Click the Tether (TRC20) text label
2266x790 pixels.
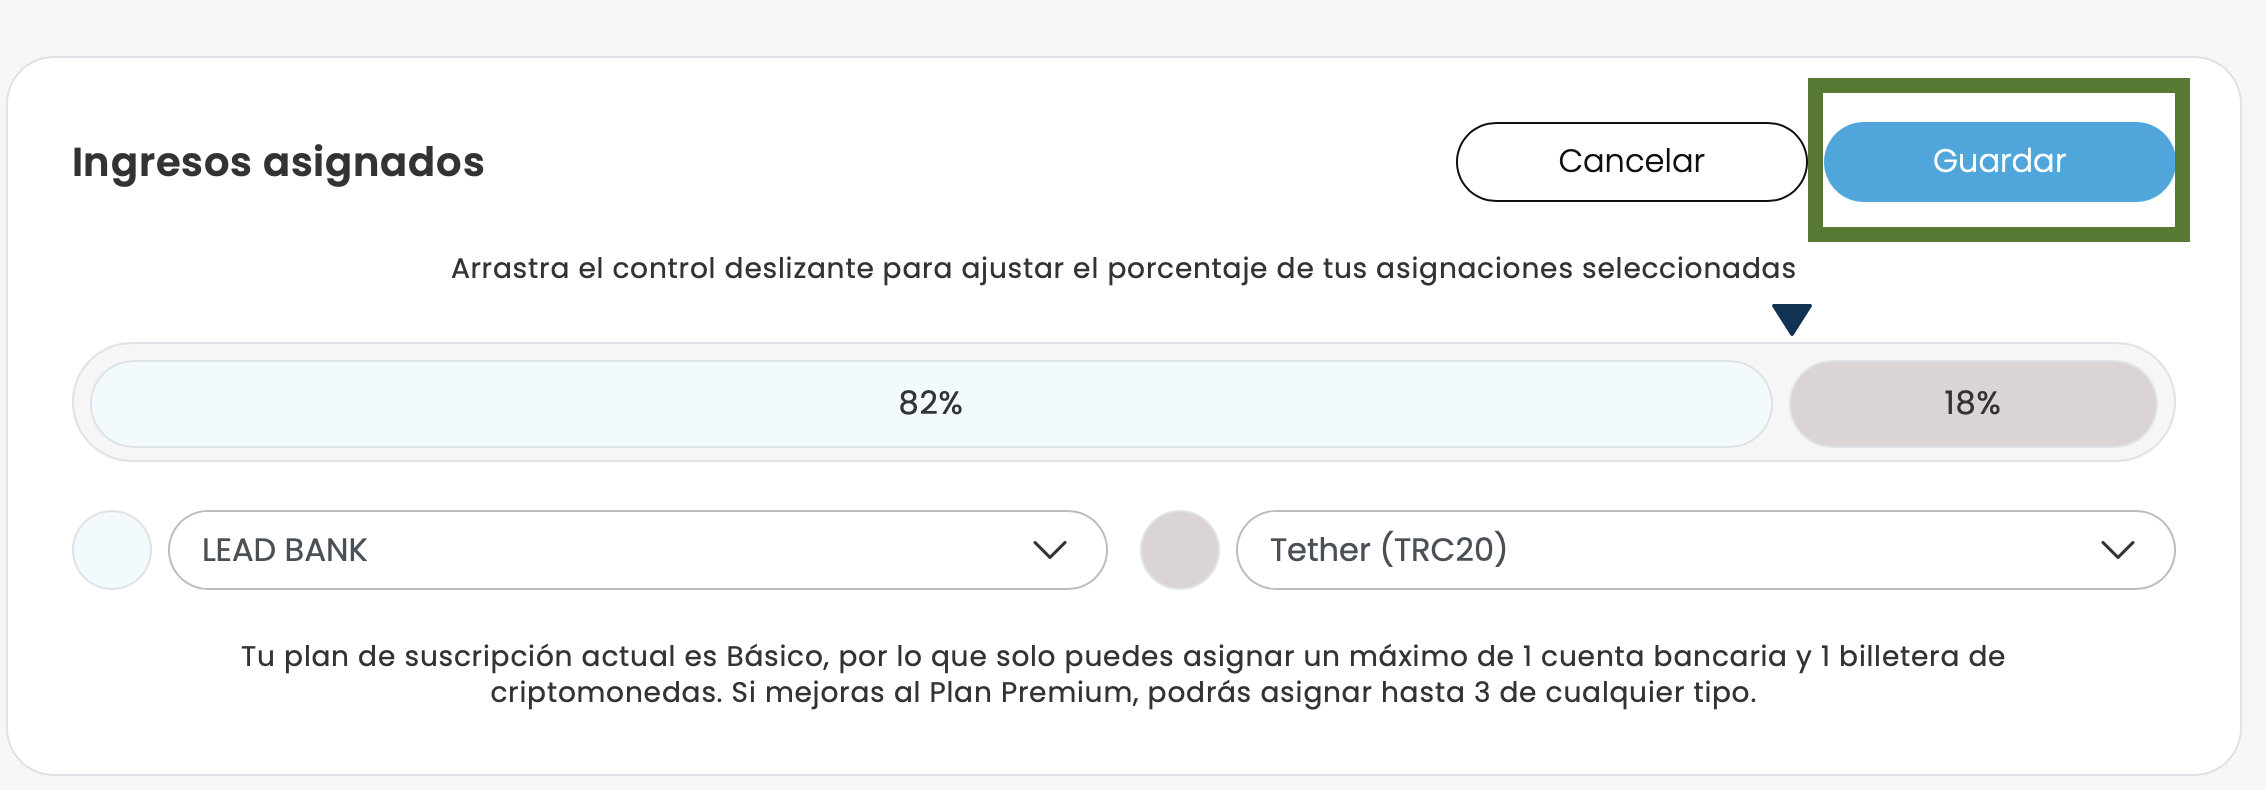(x=1388, y=550)
